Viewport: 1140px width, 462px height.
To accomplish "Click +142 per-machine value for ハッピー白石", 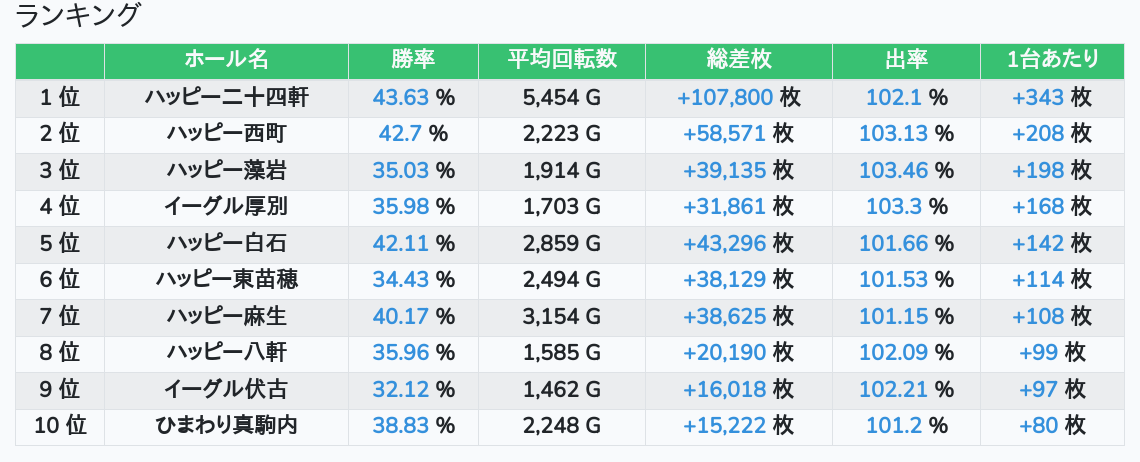I will [x=1038, y=243].
